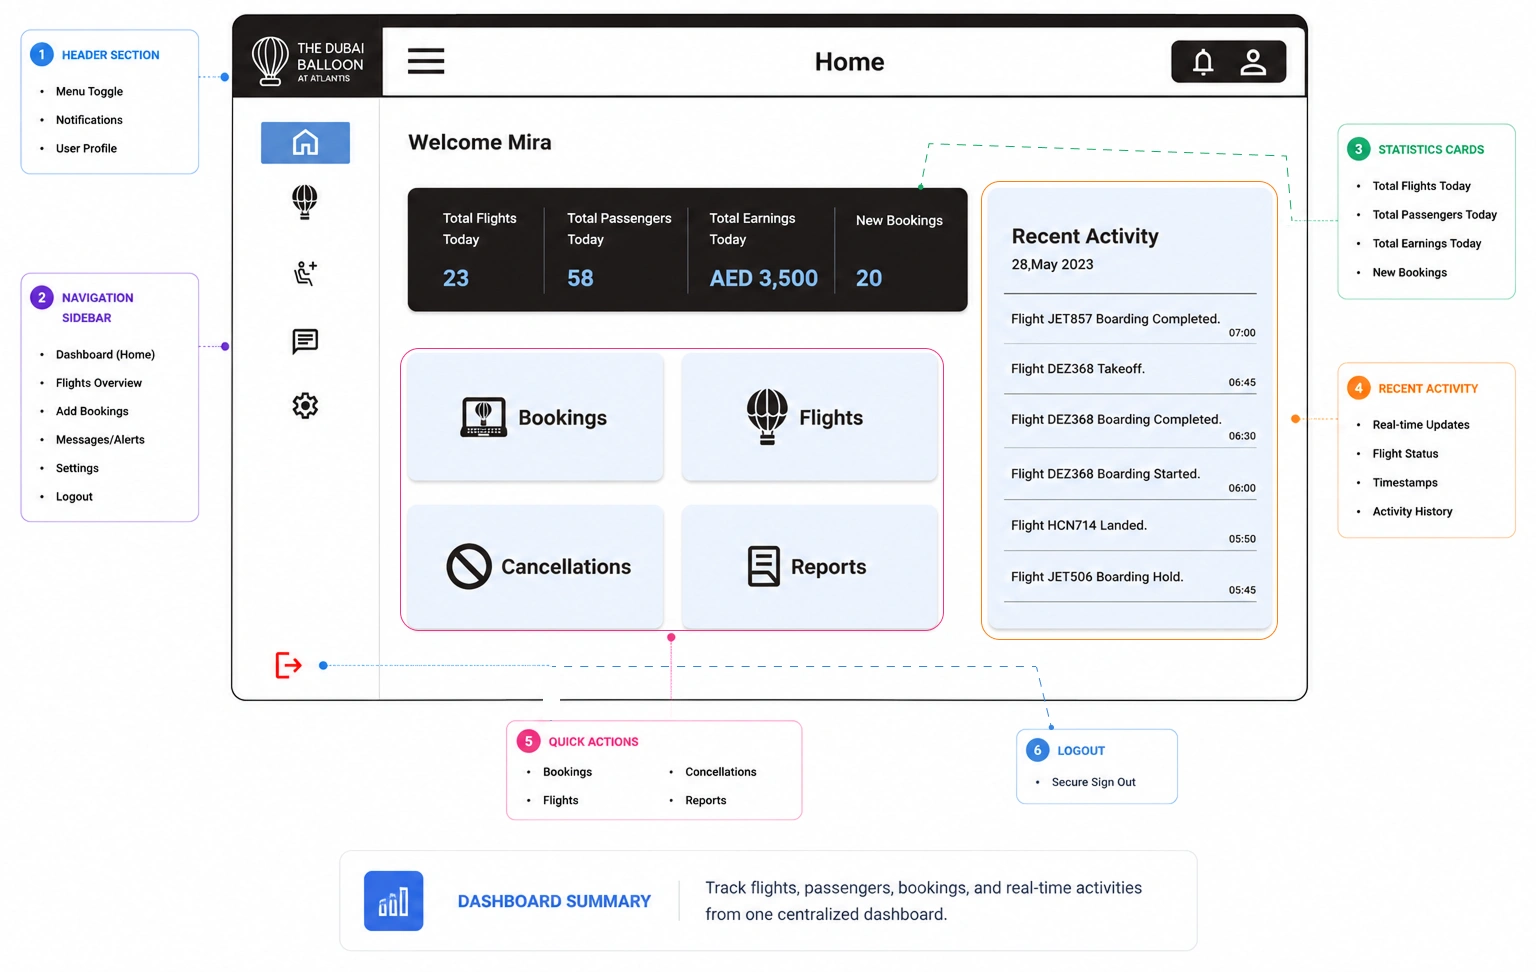
Task: Click the DASHBOARD SUMMARY label
Action: click(x=554, y=901)
